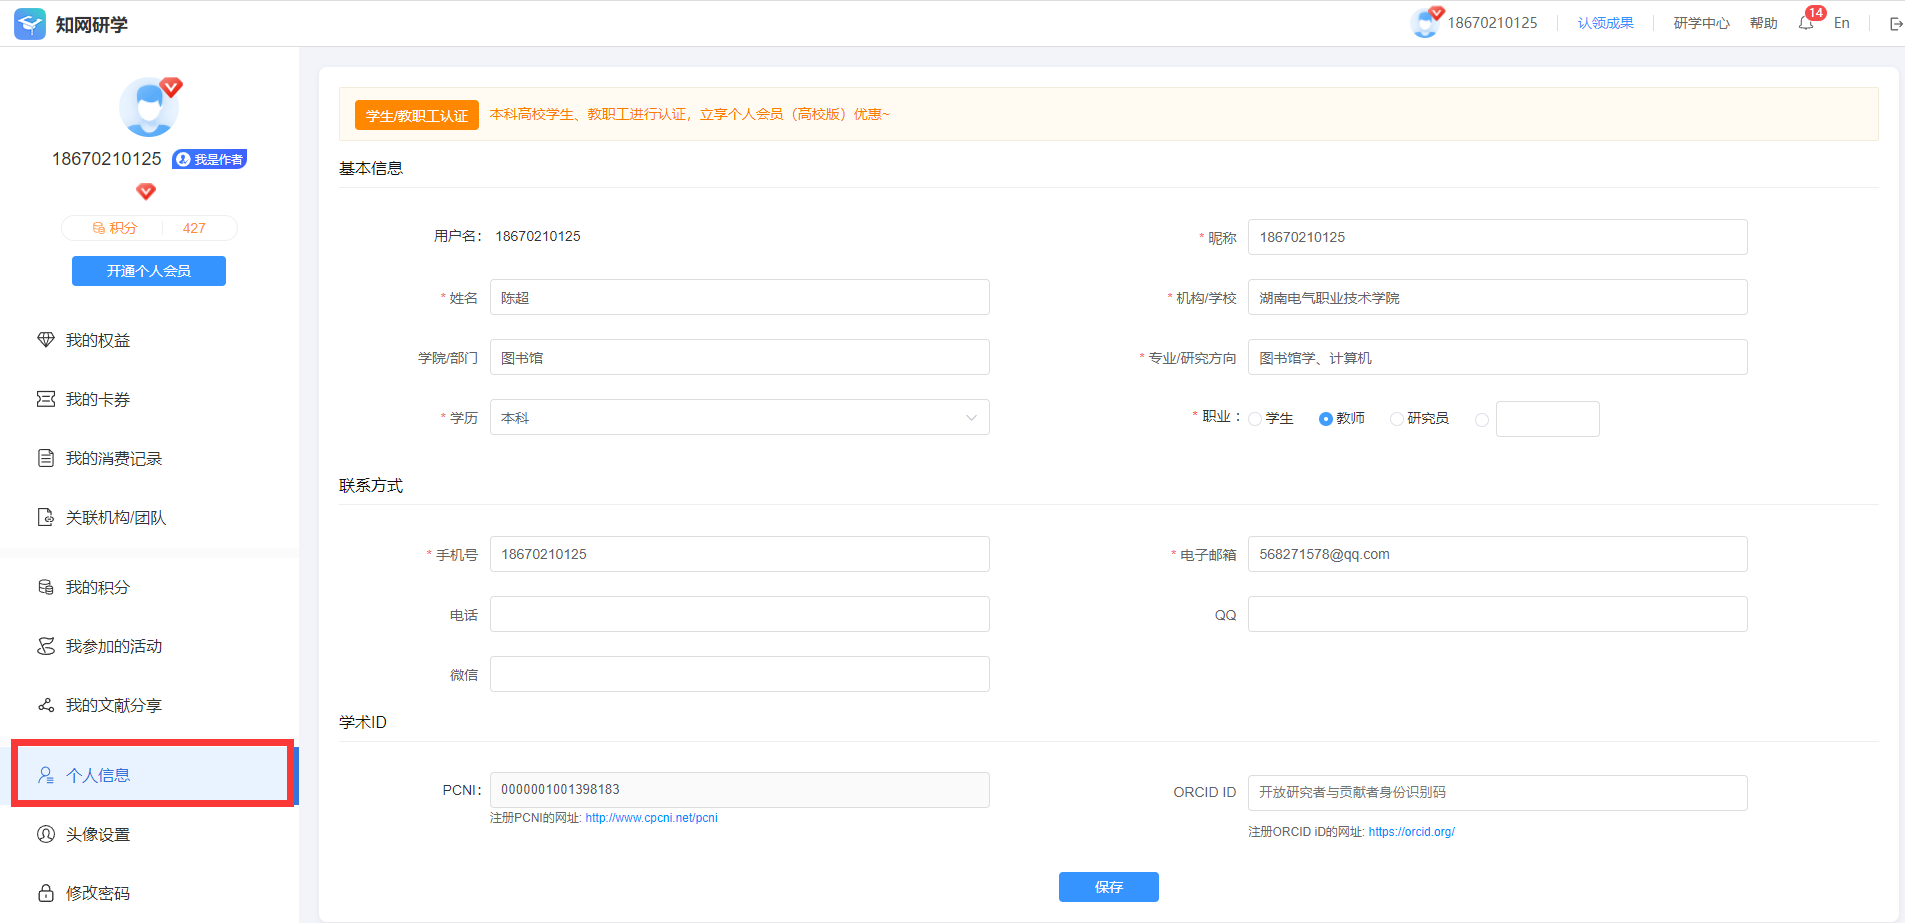Click the empty QQ input field
Viewport: 1905px width, 923px height.
[x=1498, y=614]
